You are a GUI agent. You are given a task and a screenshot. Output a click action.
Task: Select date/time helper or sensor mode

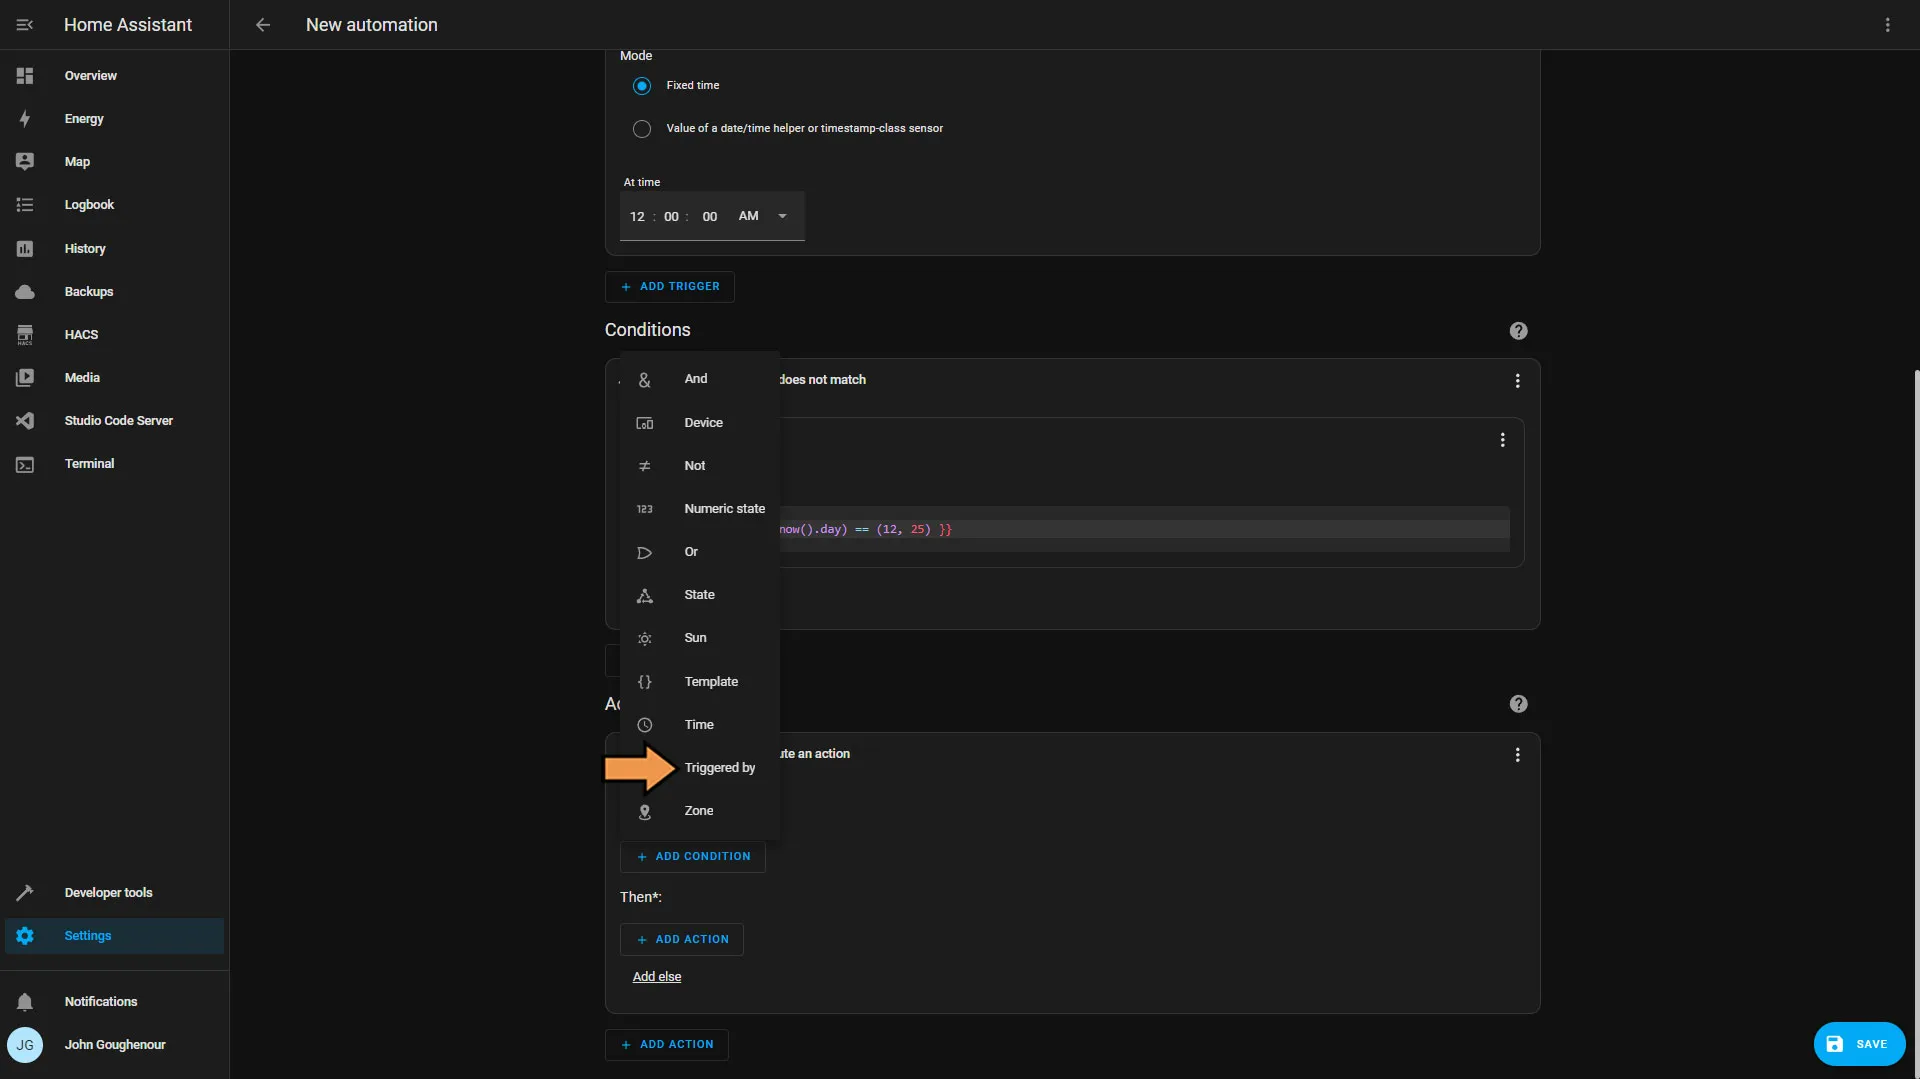point(642,129)
